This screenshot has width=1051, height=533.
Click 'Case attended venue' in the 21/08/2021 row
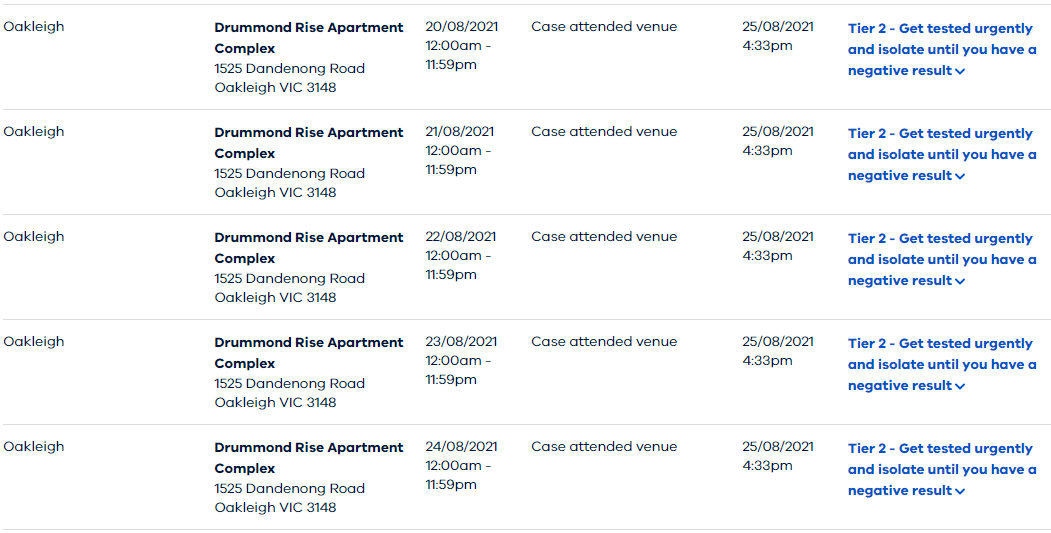coord(604,131)
